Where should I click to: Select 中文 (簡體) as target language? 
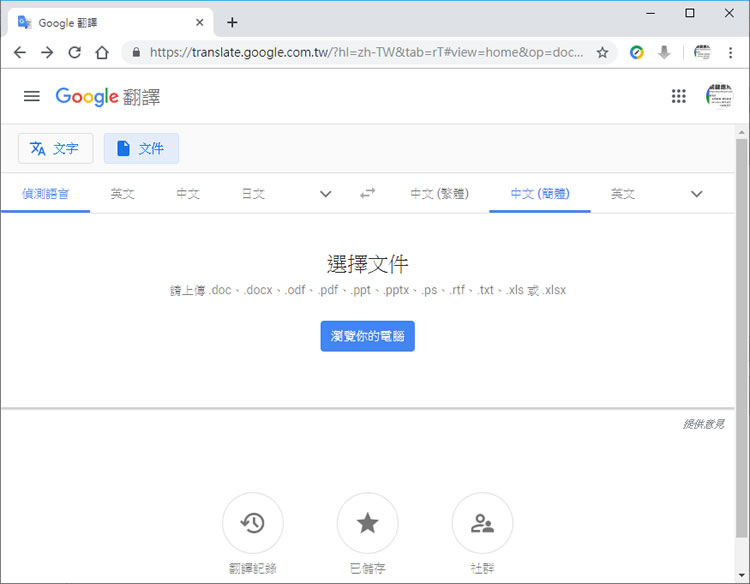point(540,194)
